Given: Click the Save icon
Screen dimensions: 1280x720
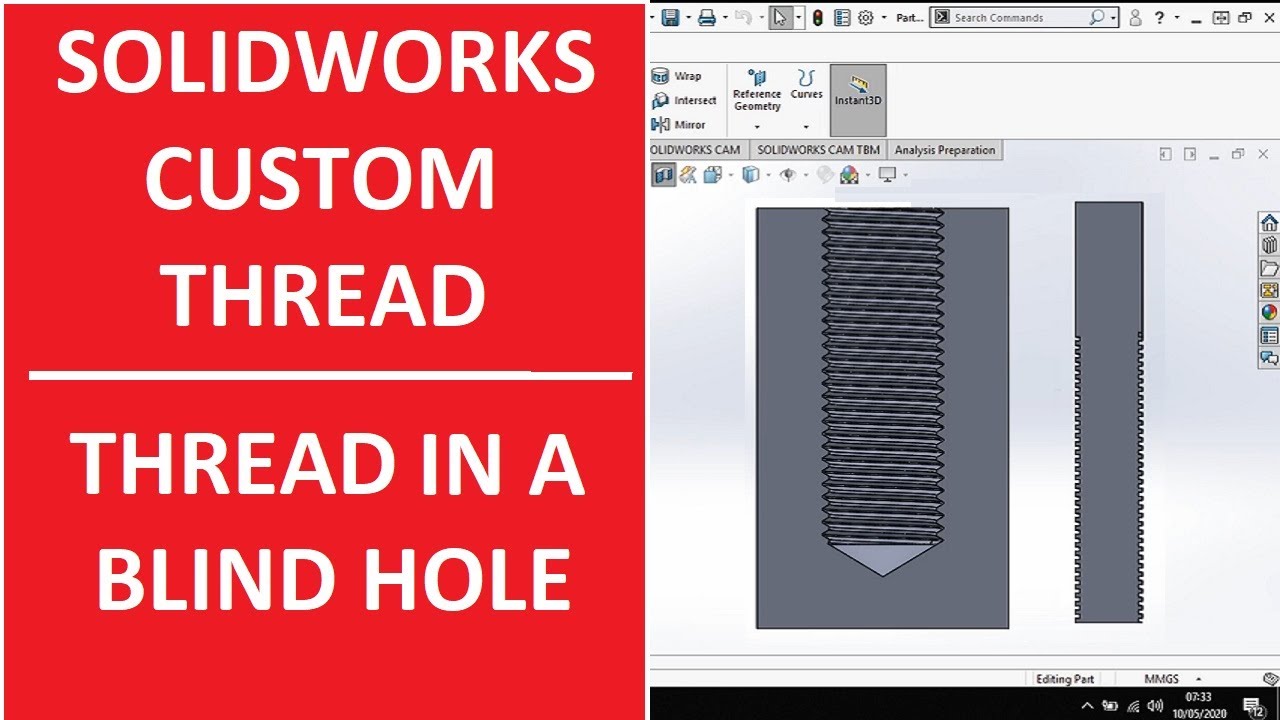Looking at the screenshot, I should 671,18.
